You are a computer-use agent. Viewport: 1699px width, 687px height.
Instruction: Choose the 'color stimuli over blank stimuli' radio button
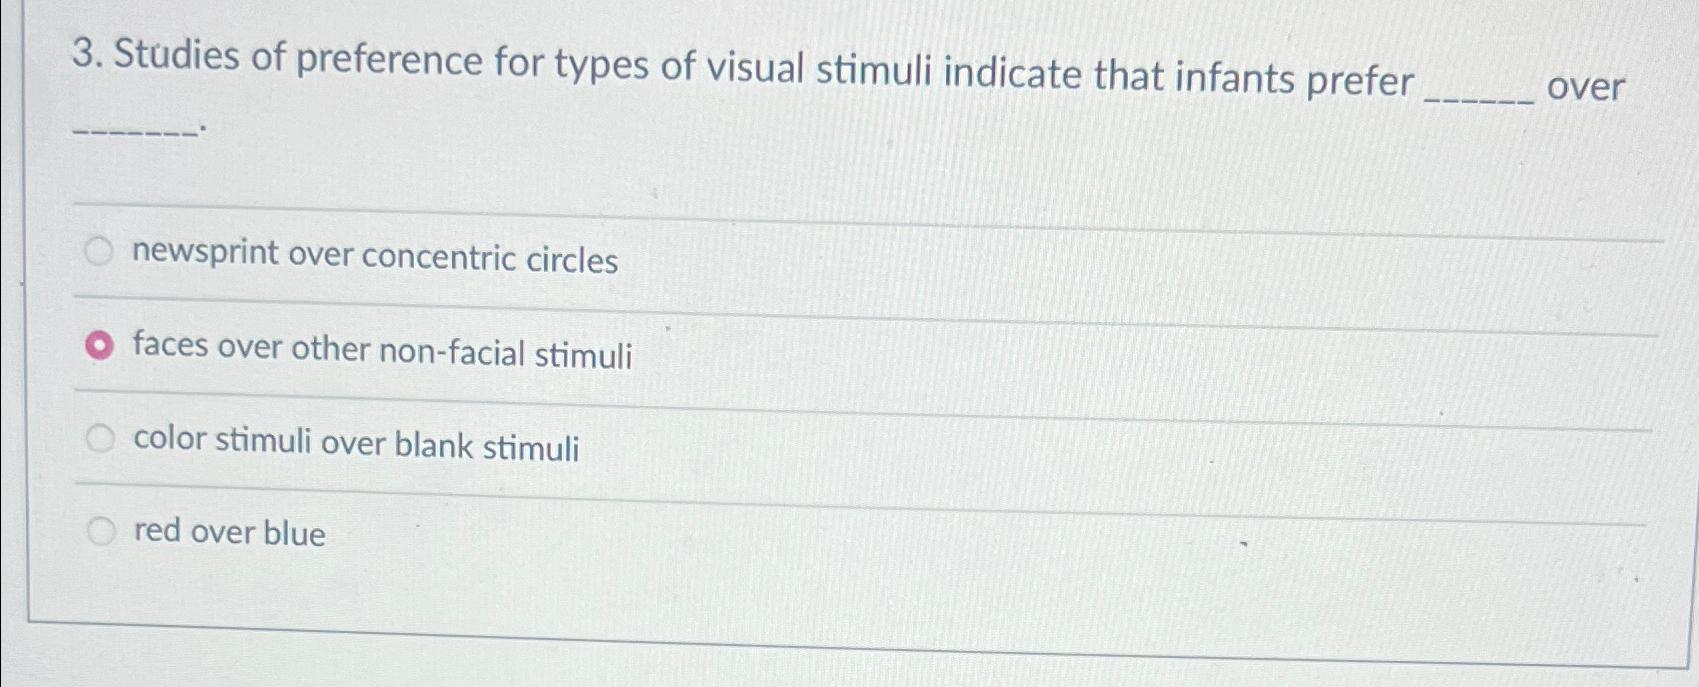pyautogui.click(x=100, y=436)
